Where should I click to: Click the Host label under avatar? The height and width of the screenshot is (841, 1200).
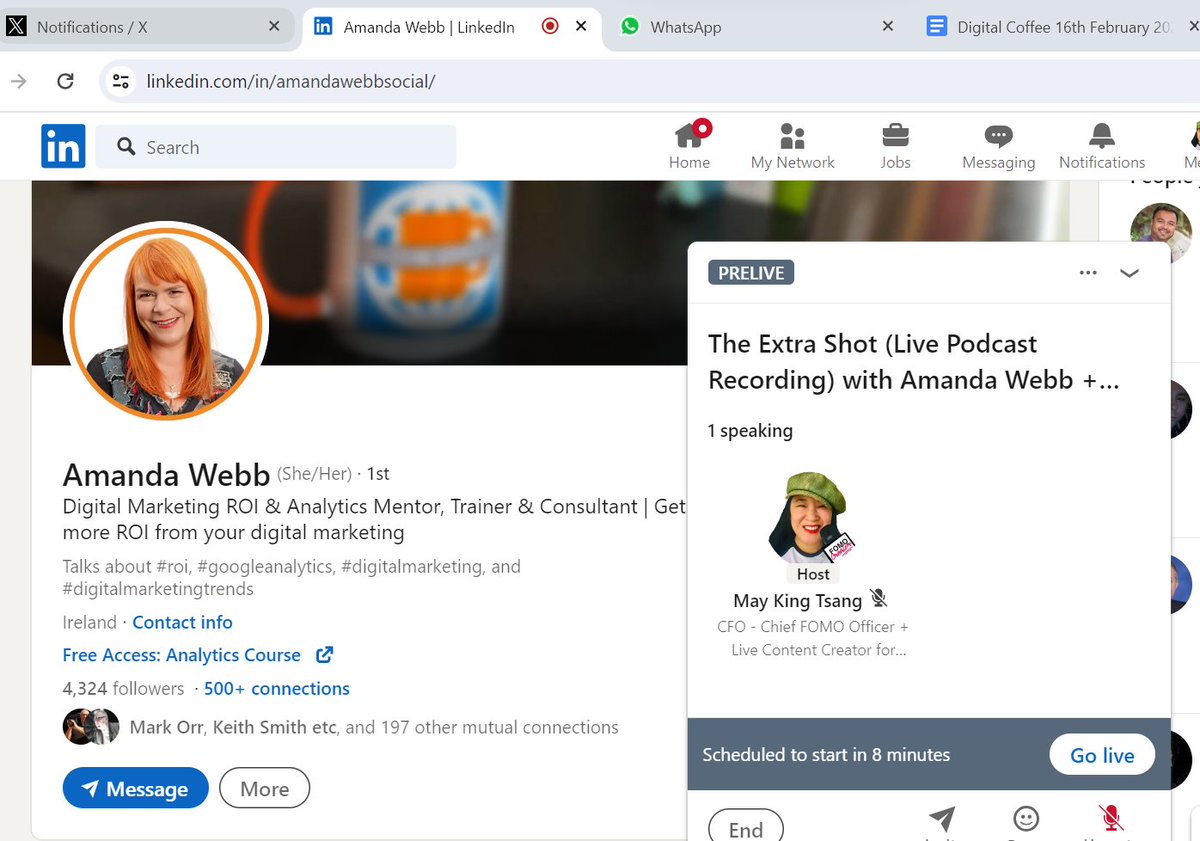point(813,574)
